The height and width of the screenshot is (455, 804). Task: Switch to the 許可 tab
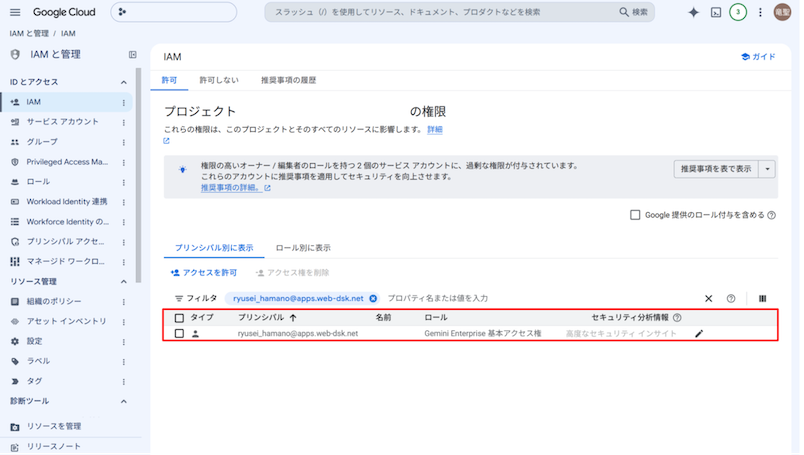(x=169, y=81)
